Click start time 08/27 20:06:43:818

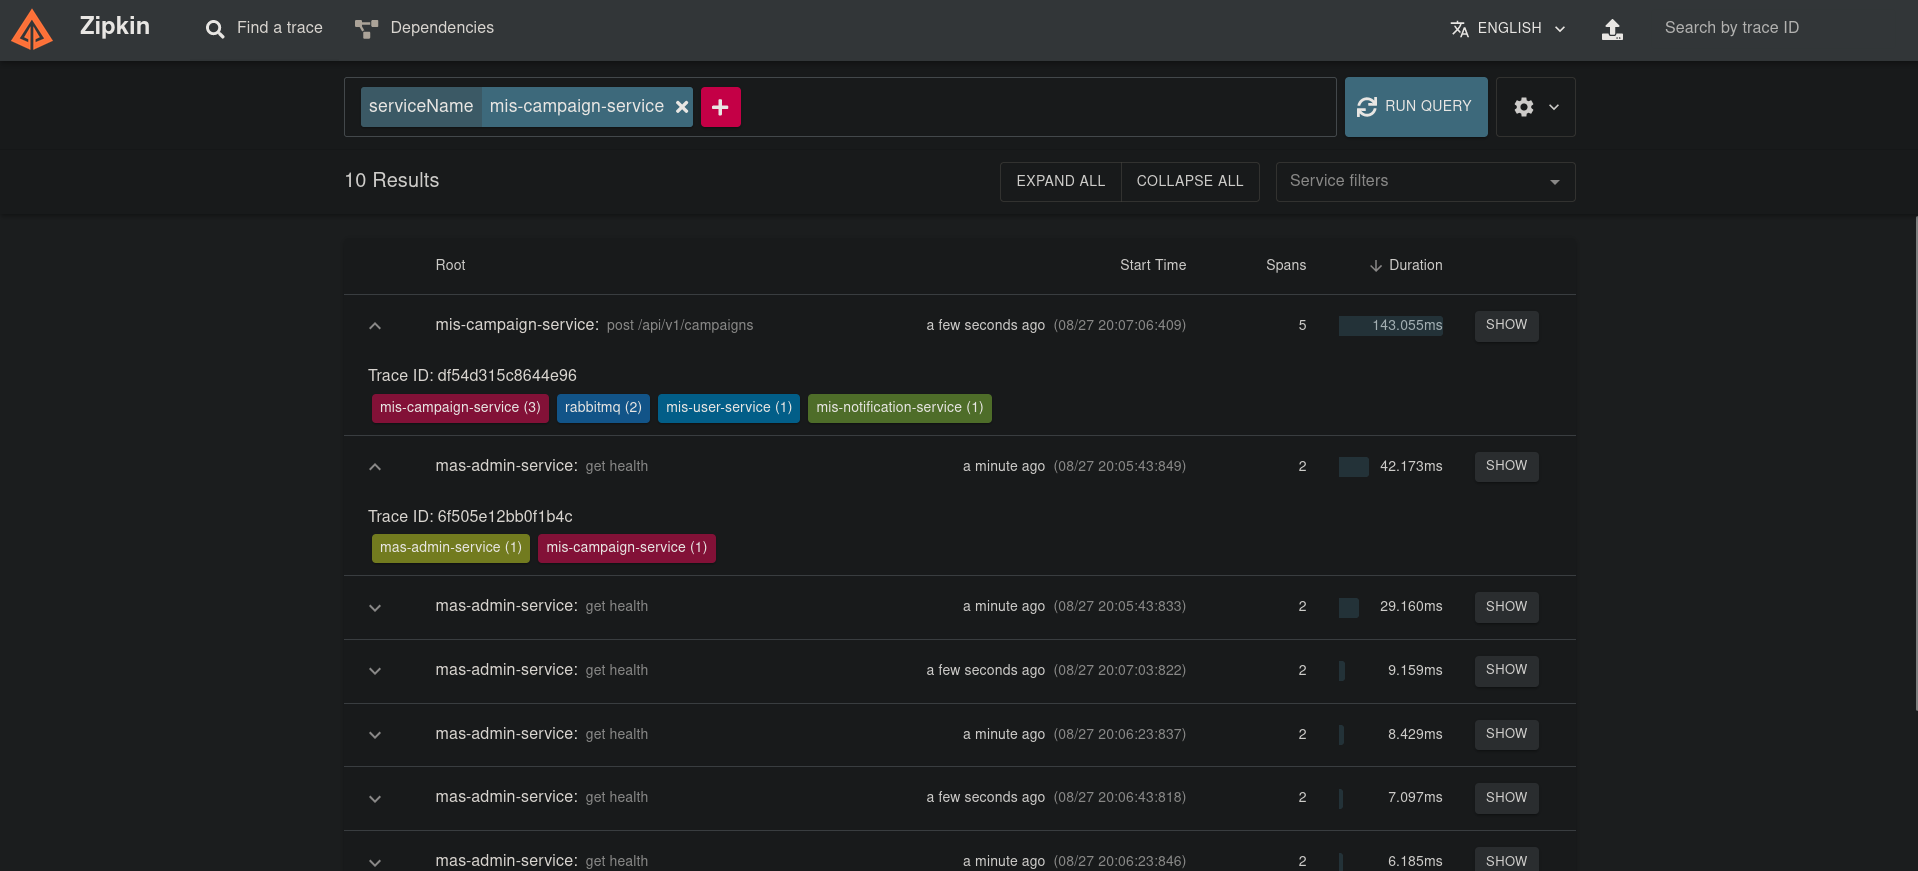1120,798
